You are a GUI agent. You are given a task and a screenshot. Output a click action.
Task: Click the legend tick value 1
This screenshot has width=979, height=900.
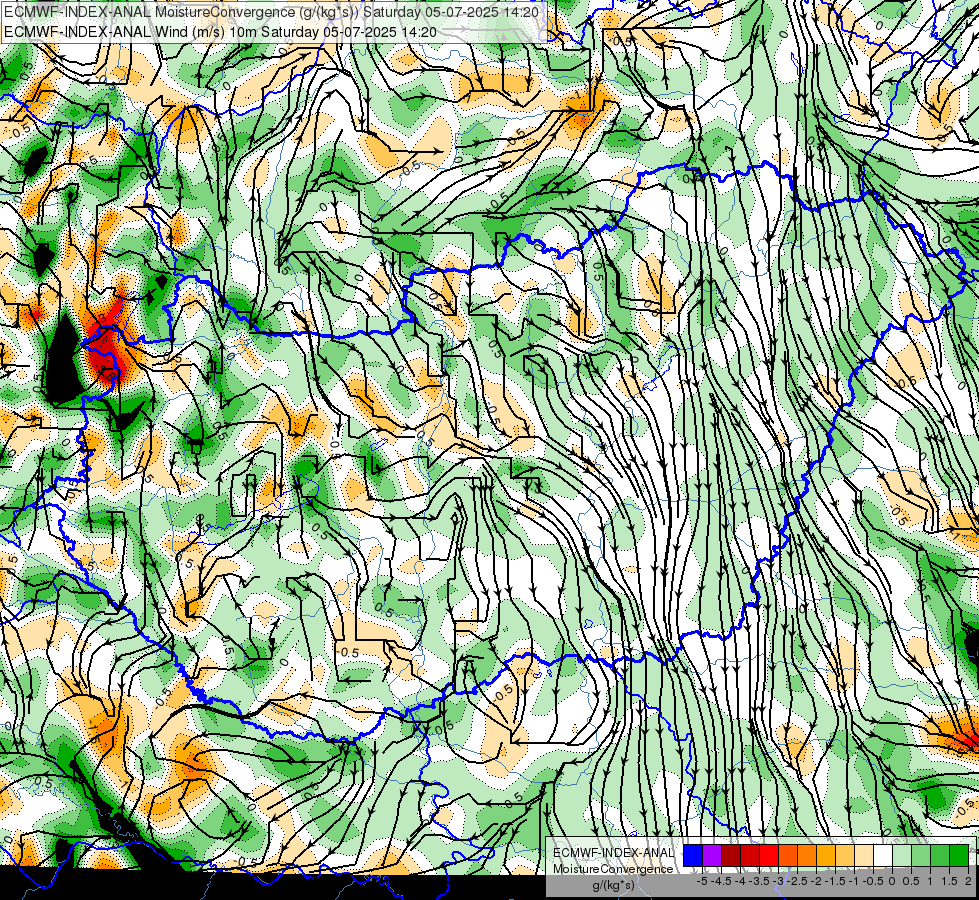930,881
